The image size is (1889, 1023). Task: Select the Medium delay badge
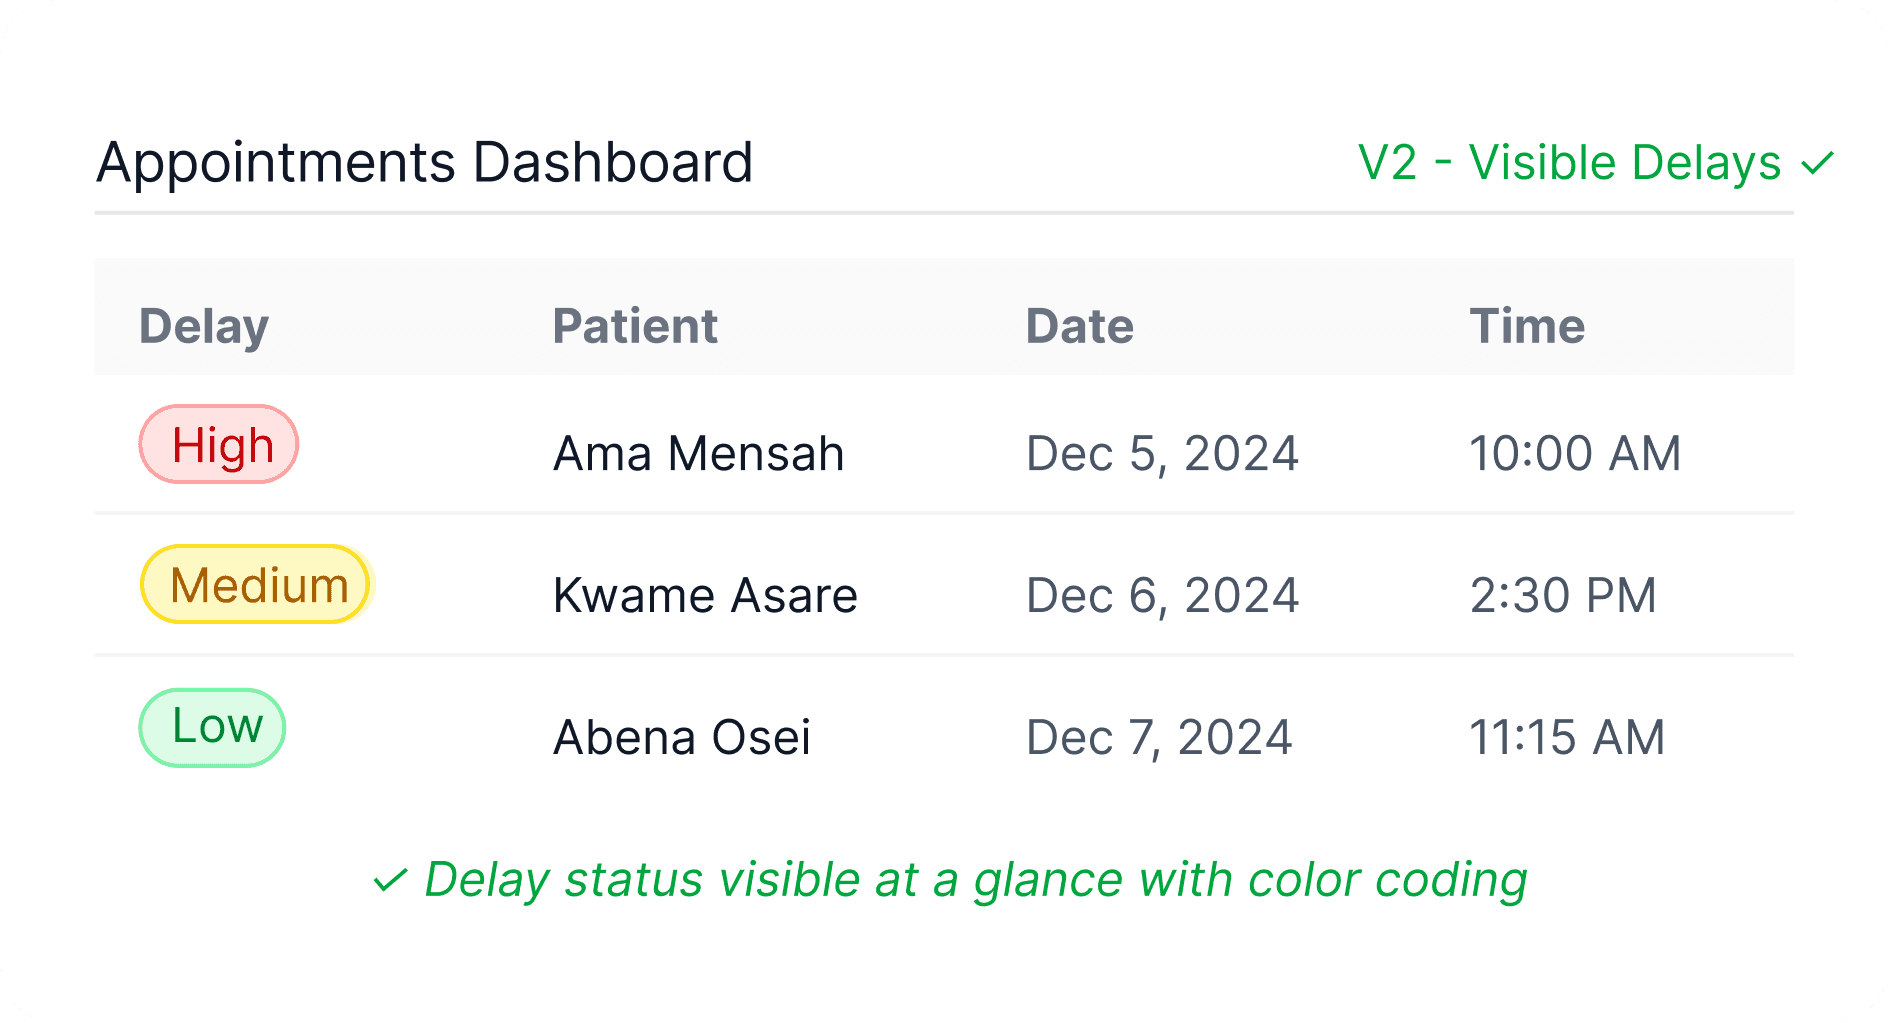(257, 585)
